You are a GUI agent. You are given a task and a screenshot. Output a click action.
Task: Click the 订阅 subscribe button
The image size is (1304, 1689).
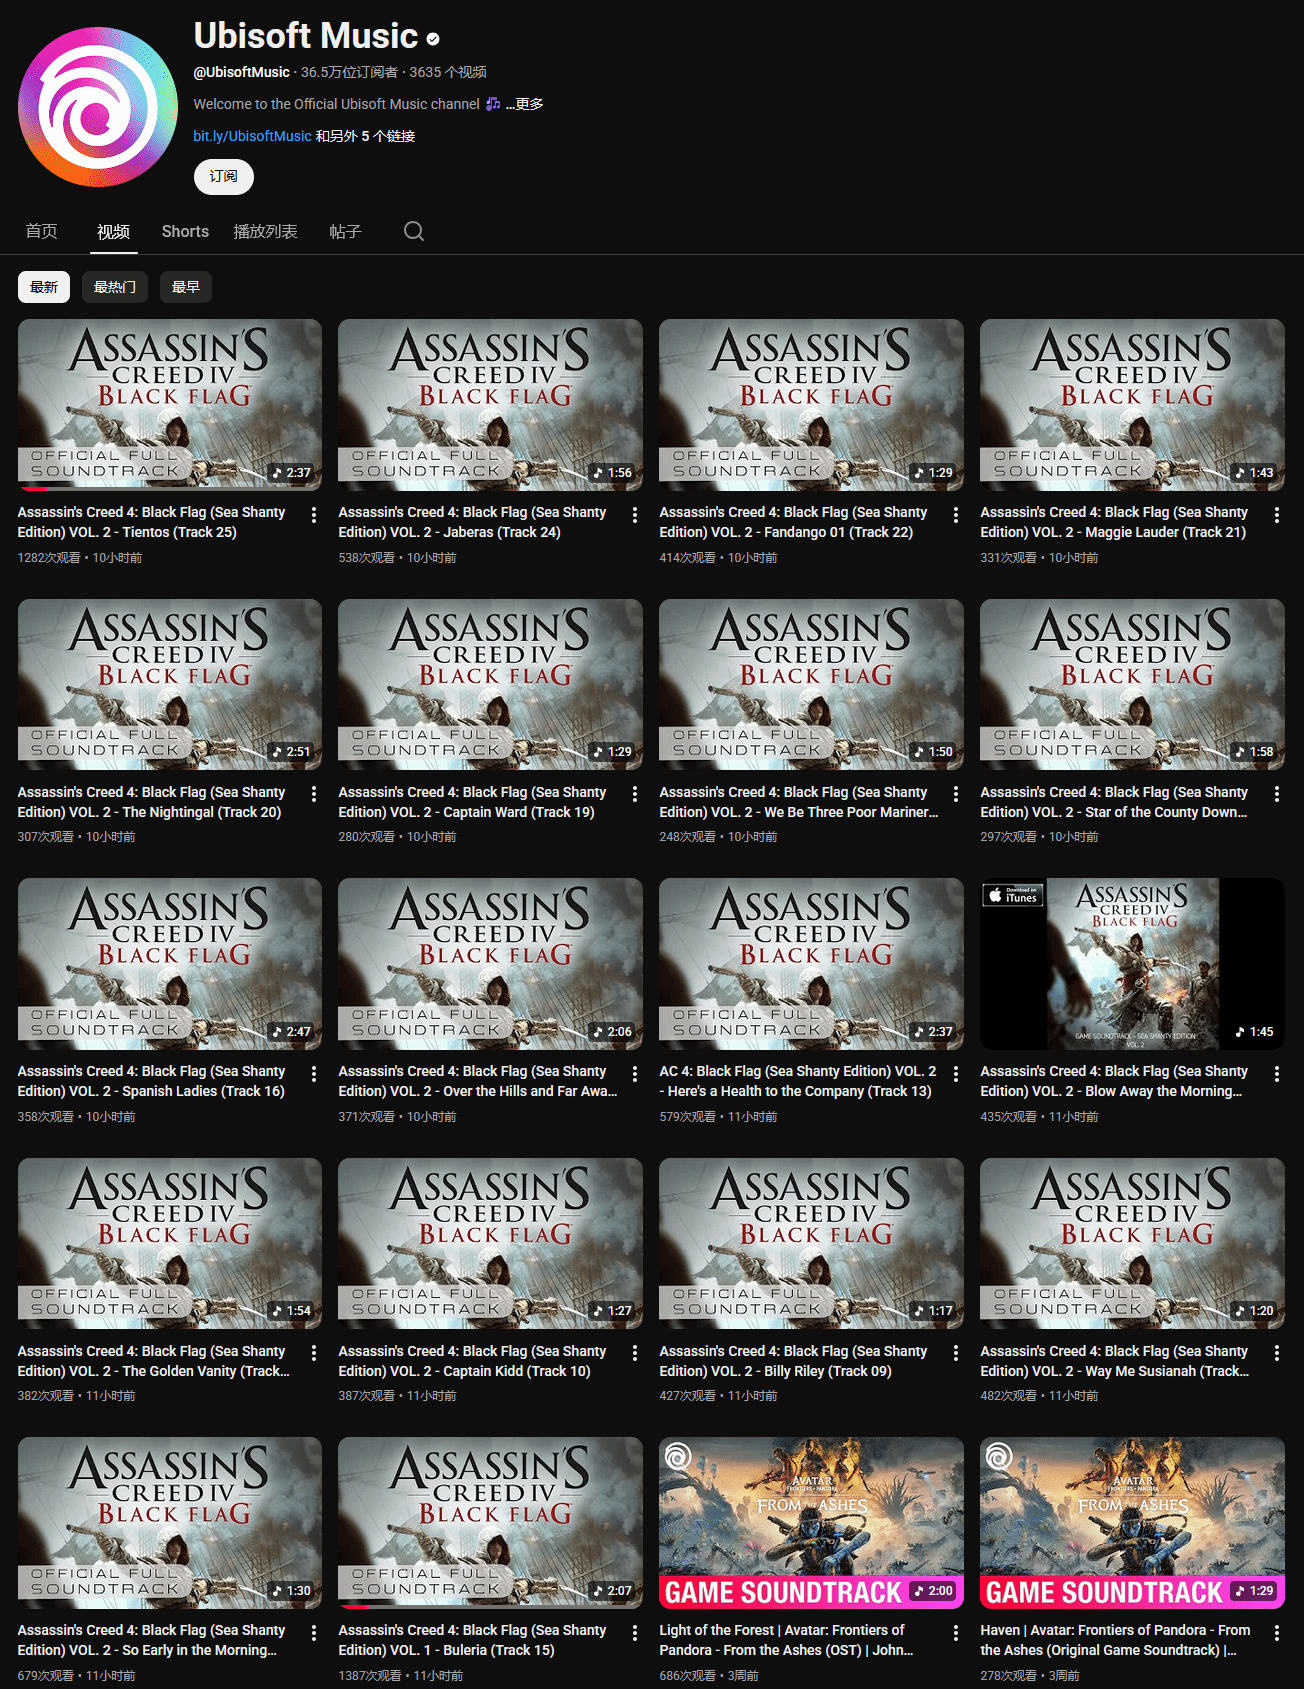click(x=223, y=176)
